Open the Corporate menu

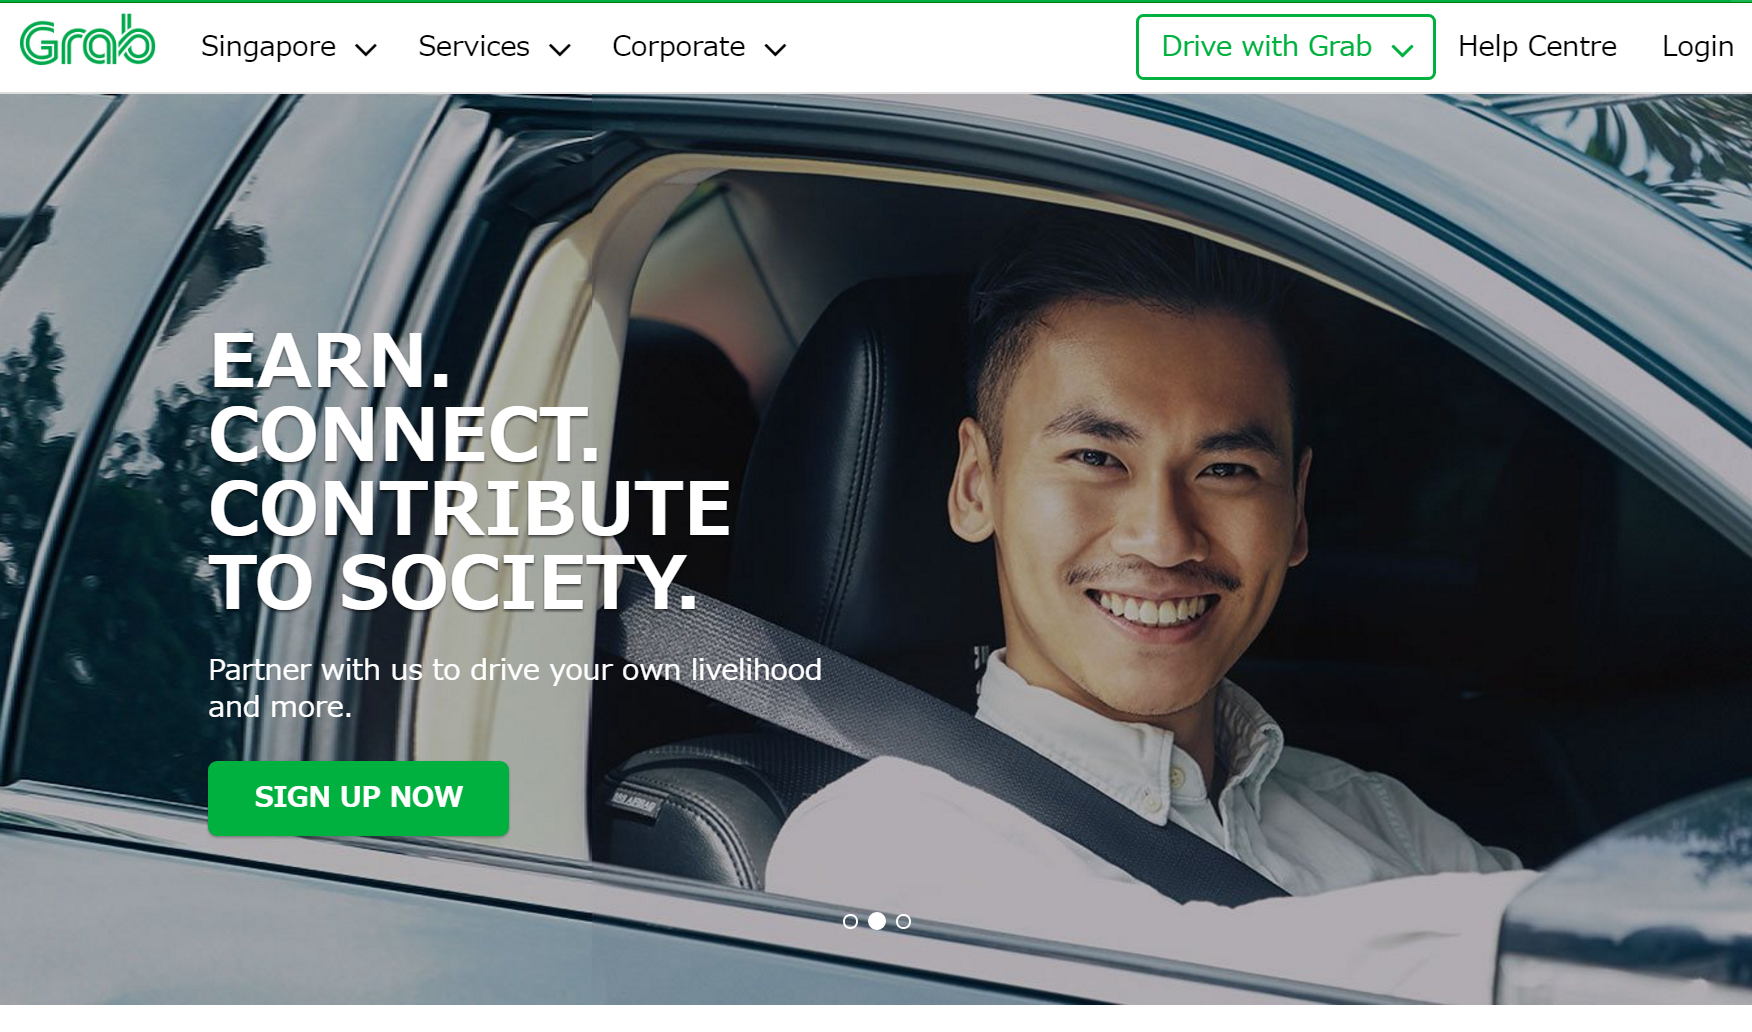pyautogui.click(x=699, y=47)
